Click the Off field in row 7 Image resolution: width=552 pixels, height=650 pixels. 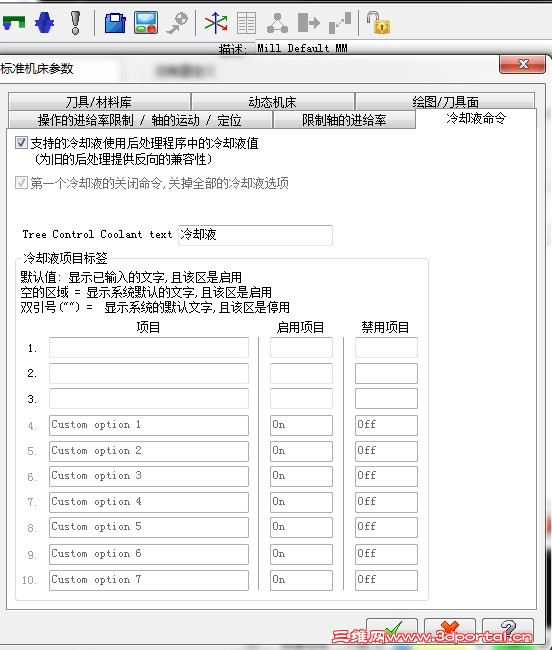[x=386, y=502]
